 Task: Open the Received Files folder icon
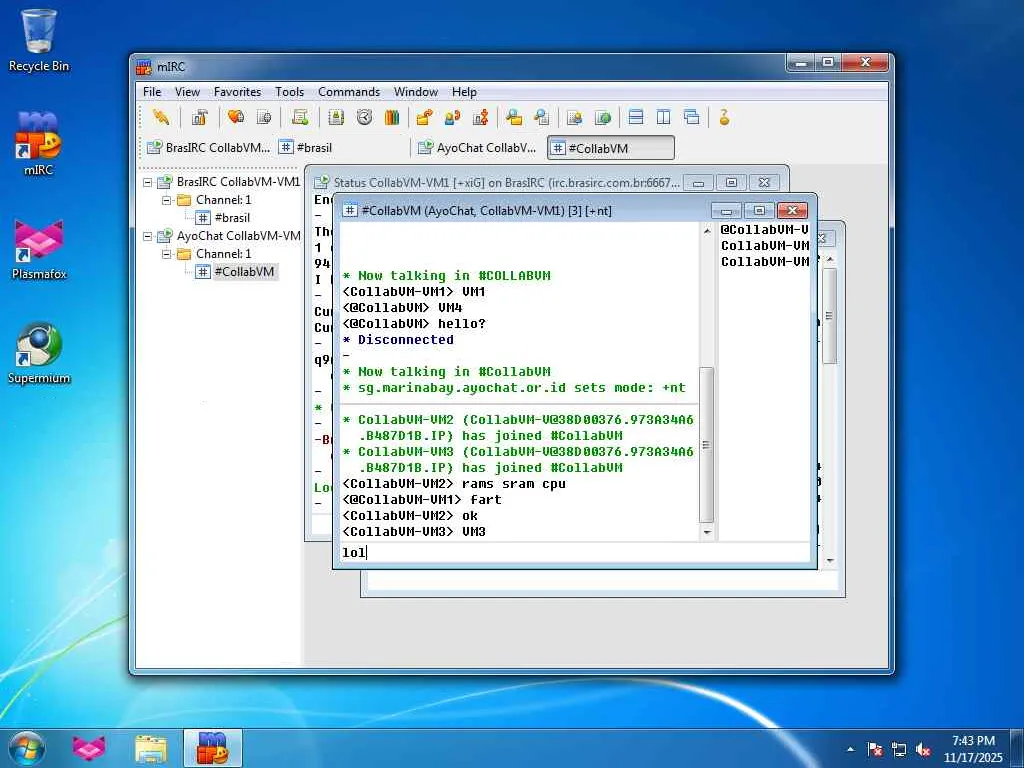click(x=514, y=118)
